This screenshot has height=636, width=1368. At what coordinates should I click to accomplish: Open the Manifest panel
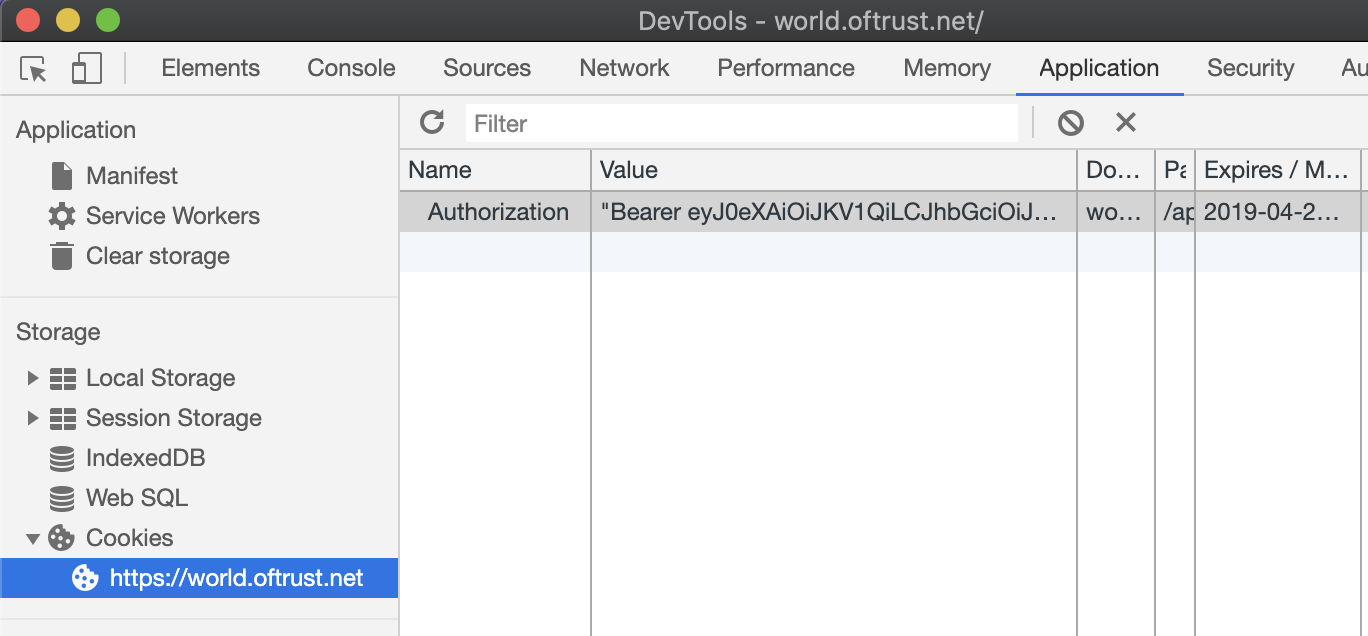131,176
